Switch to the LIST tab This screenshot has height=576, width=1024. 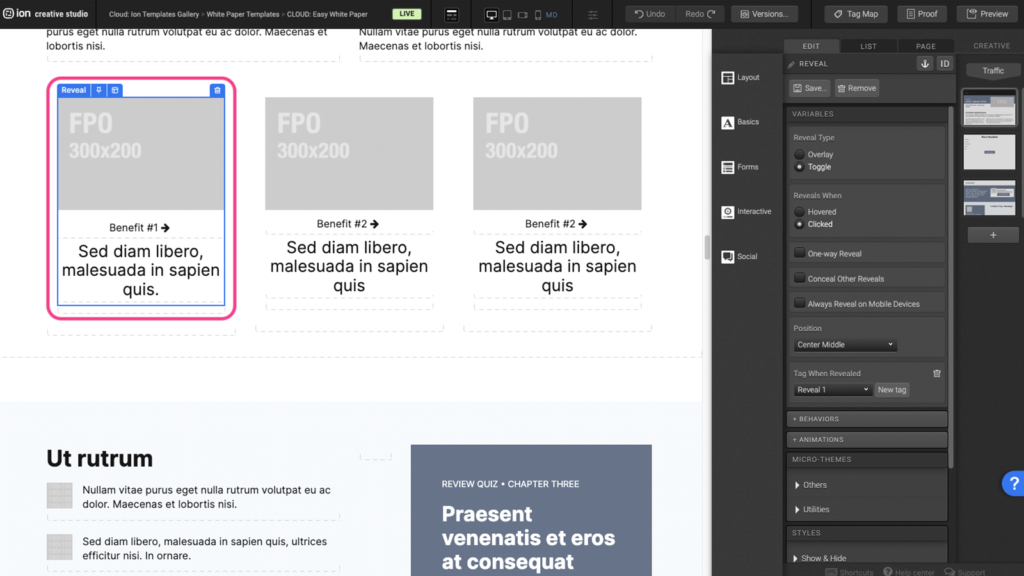pos(868,46)
